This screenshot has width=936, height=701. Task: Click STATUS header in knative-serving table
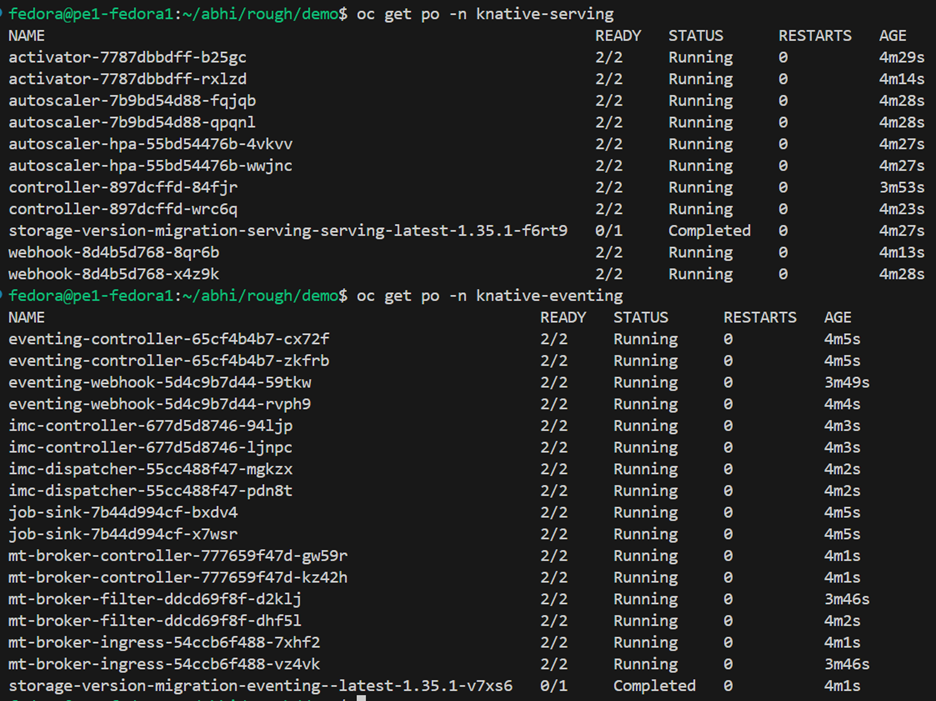click(x=695, y=36)
